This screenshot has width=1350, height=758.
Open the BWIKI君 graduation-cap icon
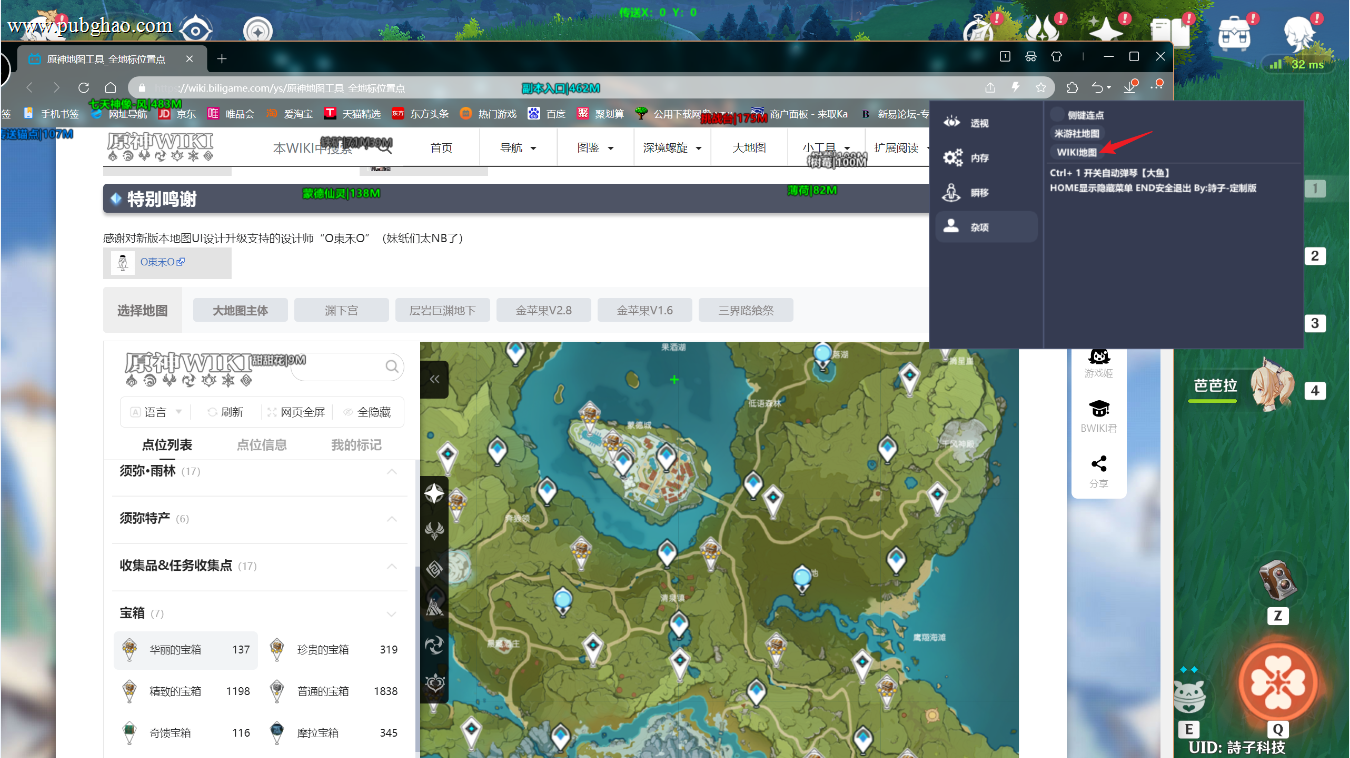pos(1099,415)
